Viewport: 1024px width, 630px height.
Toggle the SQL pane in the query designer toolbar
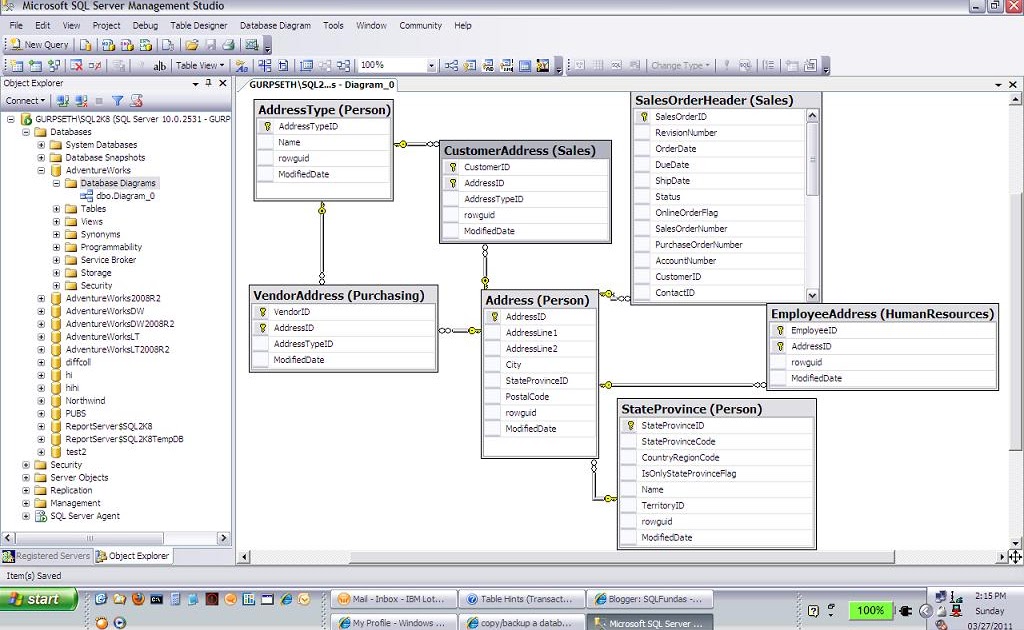[x=618, y=66]
